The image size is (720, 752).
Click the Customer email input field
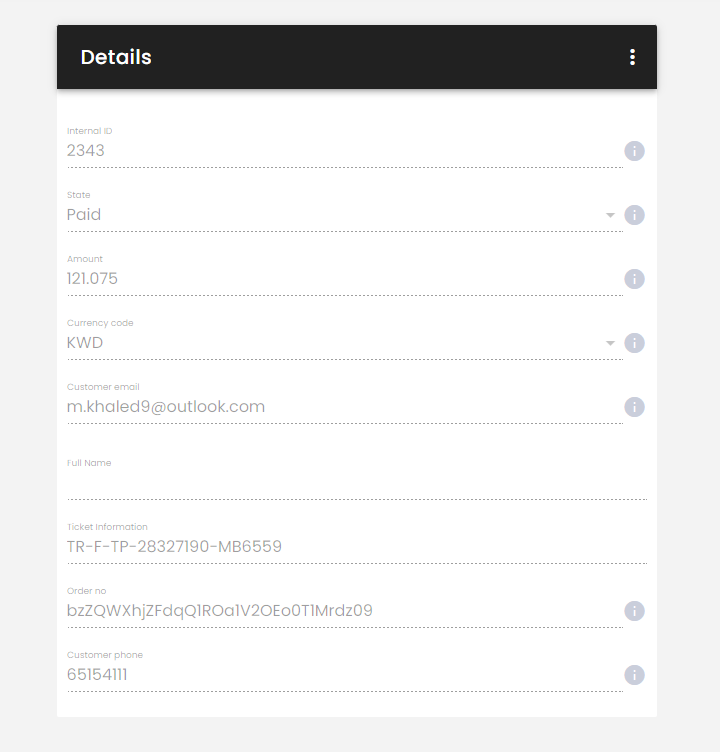tap(345, 407)
